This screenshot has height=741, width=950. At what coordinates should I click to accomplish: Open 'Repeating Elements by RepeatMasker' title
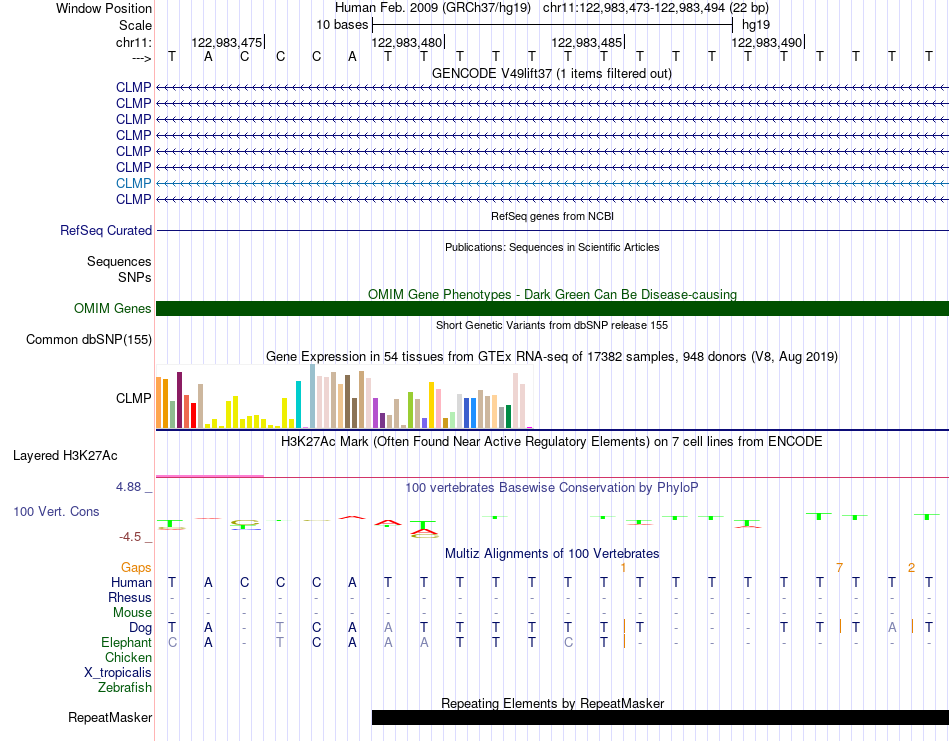(552, 703)
